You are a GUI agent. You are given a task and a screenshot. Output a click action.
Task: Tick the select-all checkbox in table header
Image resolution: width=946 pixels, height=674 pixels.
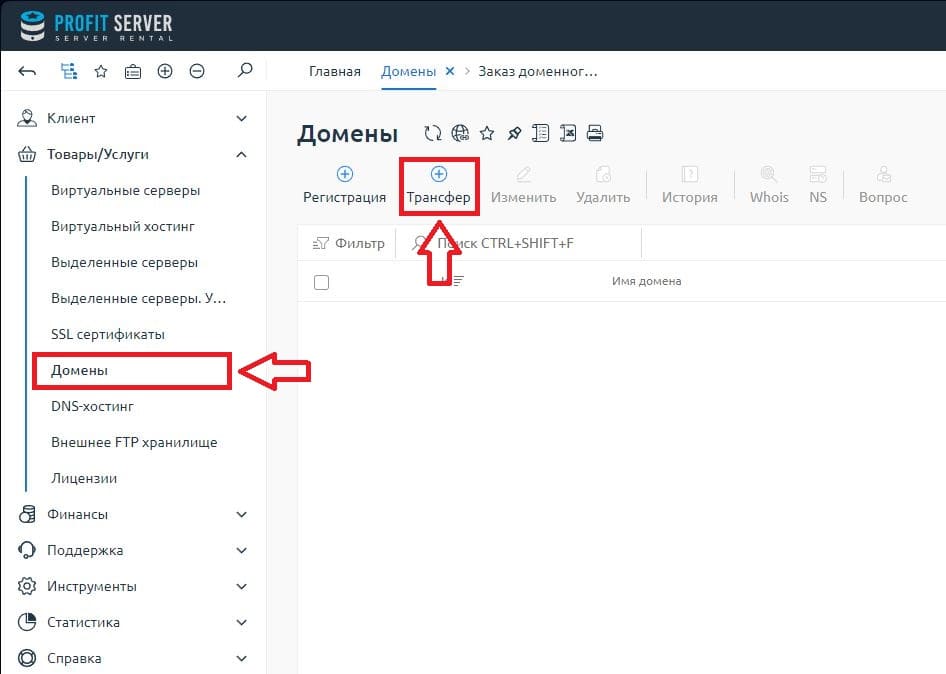tap(322, 282)
